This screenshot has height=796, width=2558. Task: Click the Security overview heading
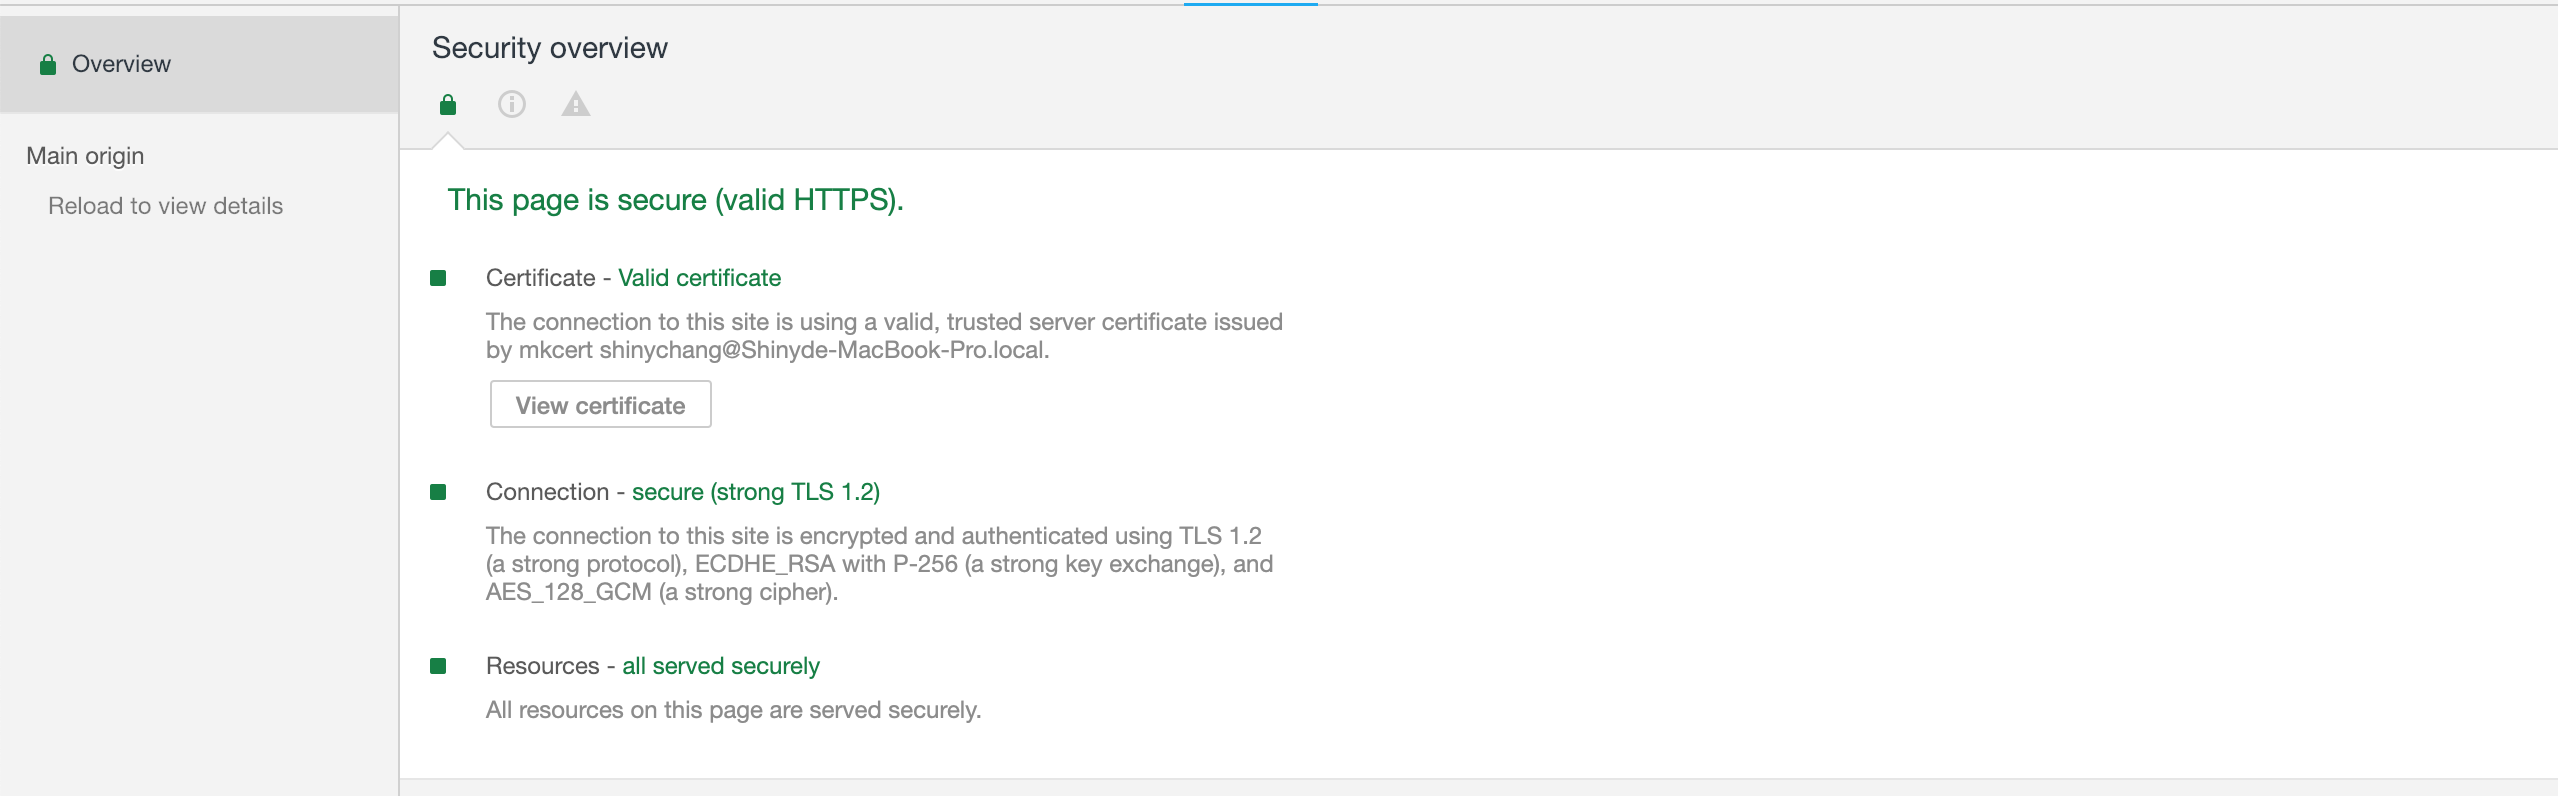click(549, 48)
